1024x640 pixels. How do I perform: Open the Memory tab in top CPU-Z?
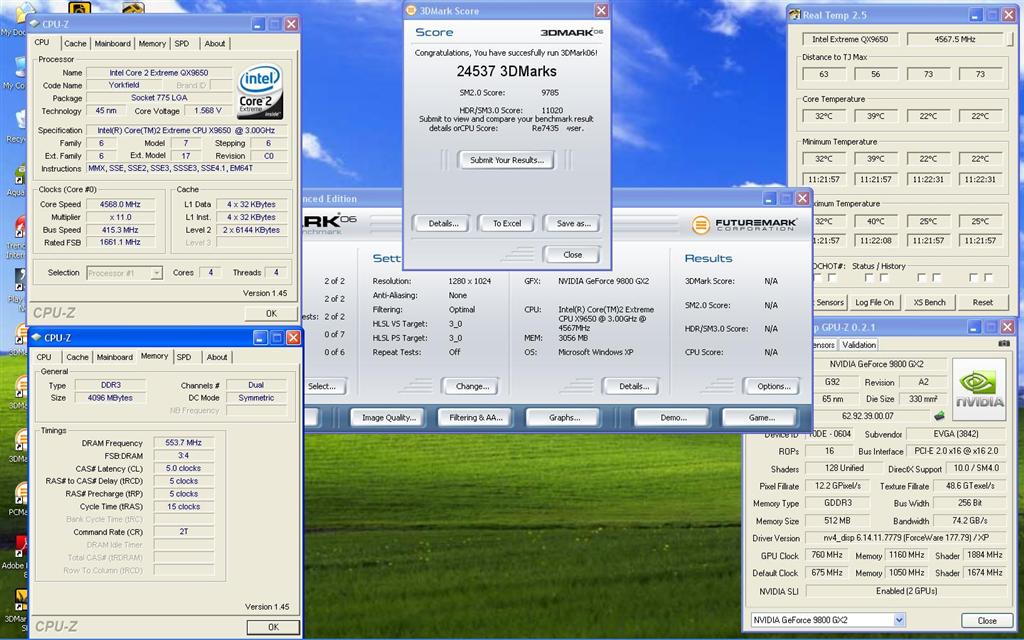click(152, 43)
